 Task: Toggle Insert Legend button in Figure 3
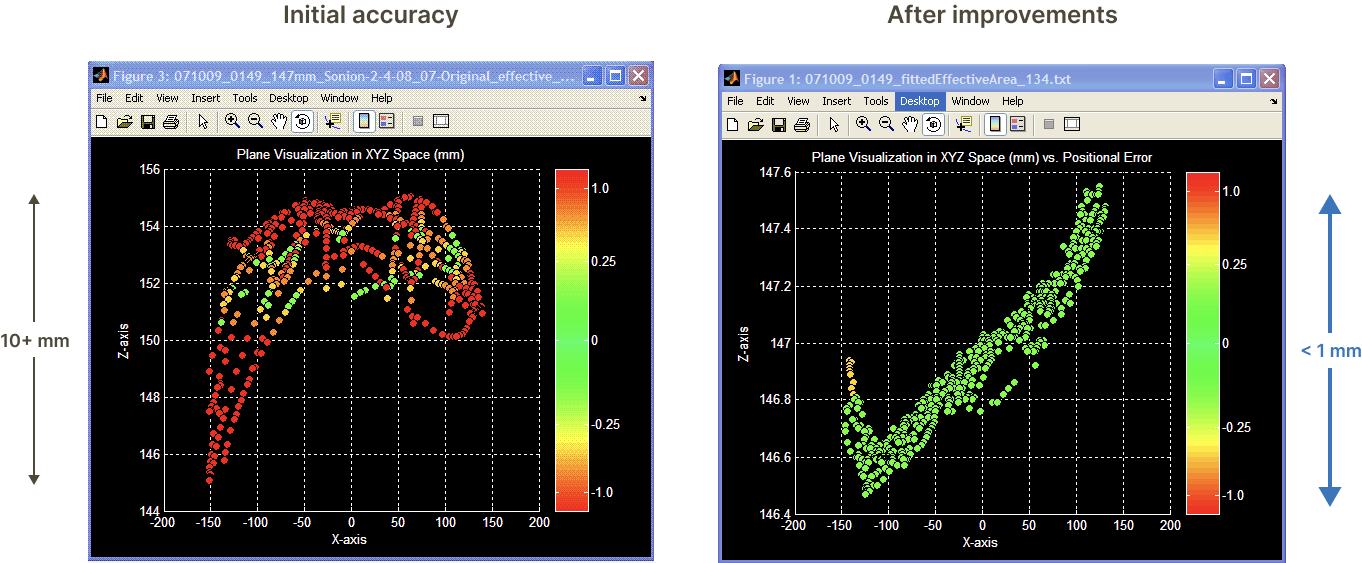(x=387, y=121)
